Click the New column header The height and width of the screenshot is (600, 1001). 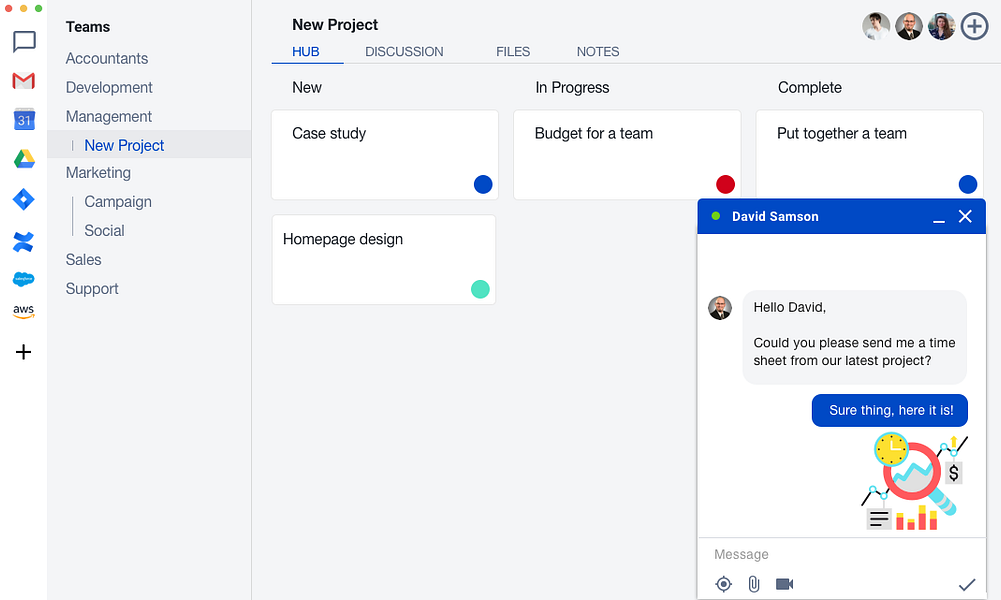(x=306, y=87)
